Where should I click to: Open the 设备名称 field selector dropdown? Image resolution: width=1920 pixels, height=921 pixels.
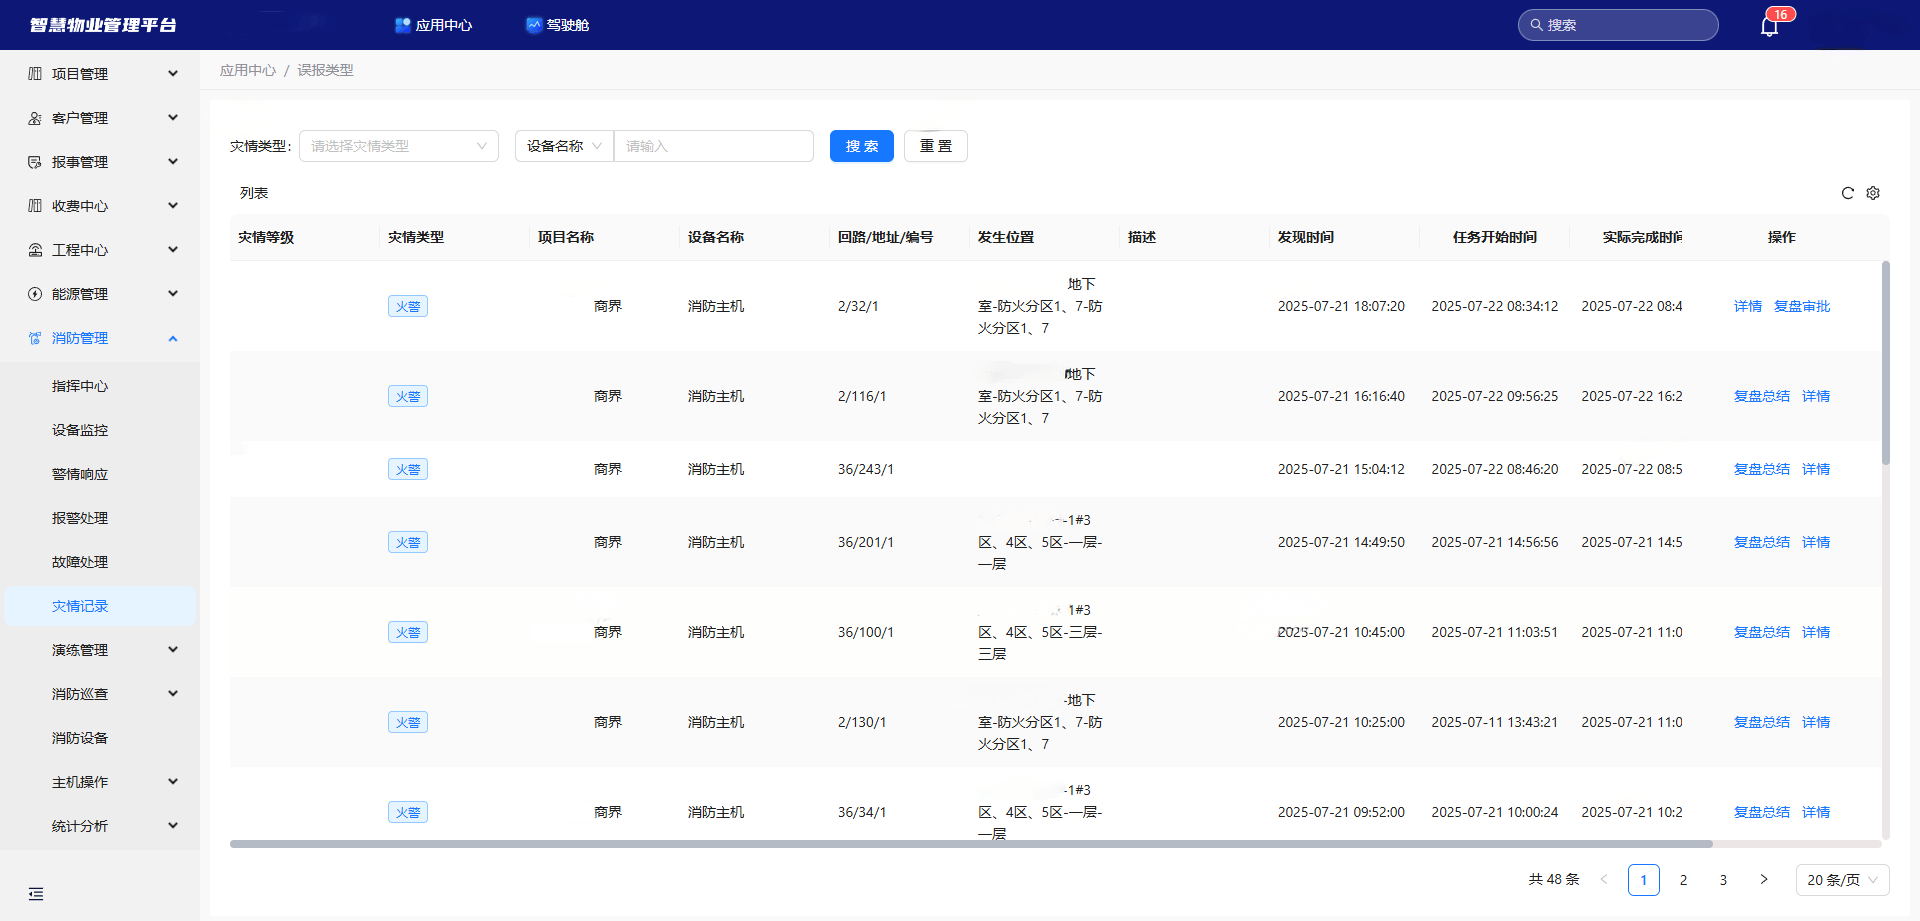(x=564, y=146)
